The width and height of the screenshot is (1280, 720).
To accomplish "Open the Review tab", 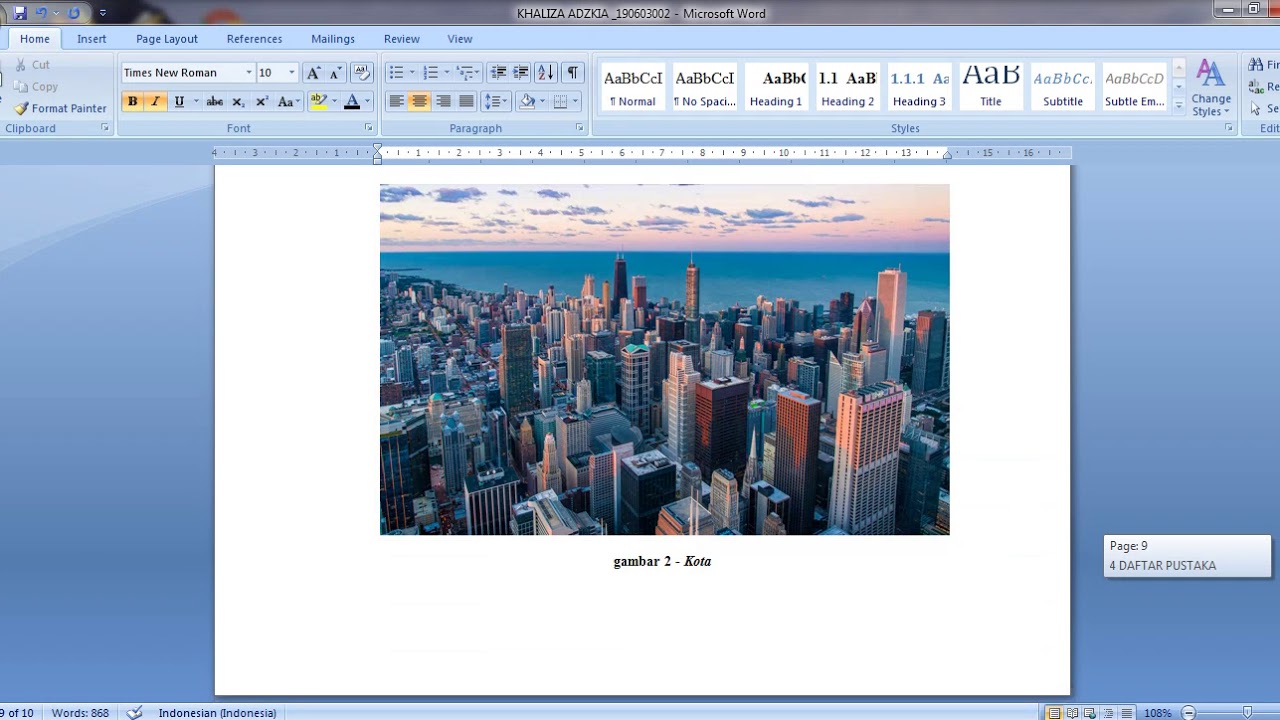I will coord(402,39).
